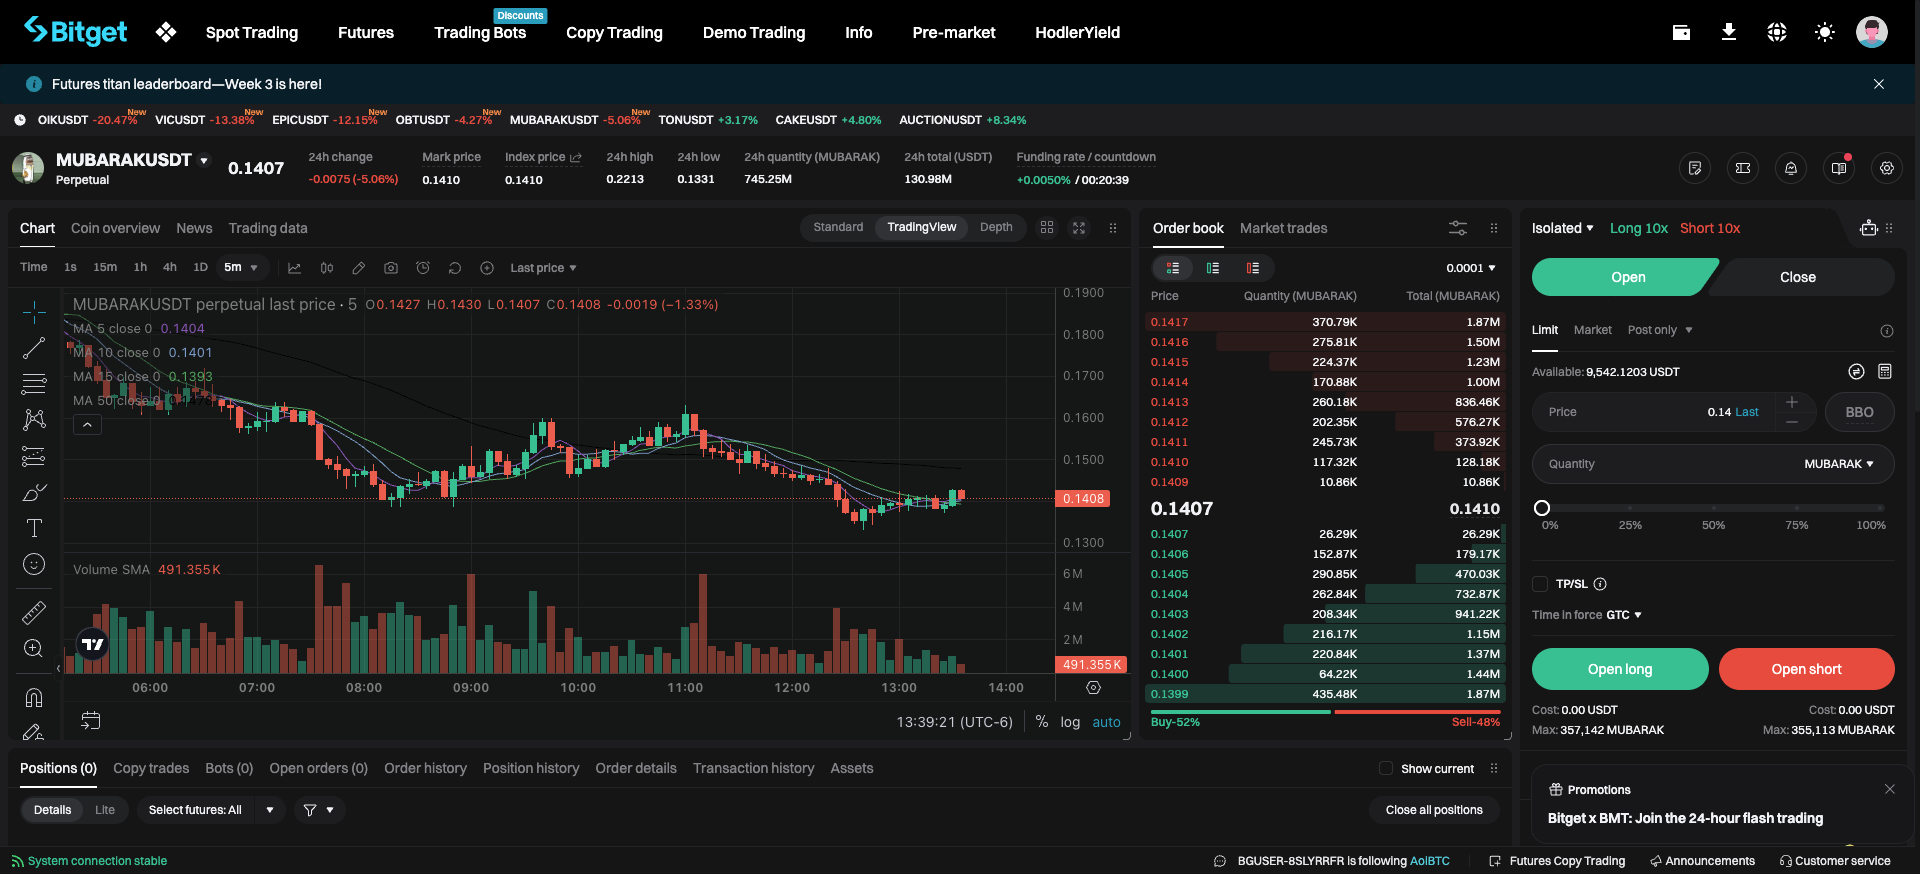The height and width of the screenshot is (874, 1920).
Task: Select the Close position tab button
Action: 1798,277
